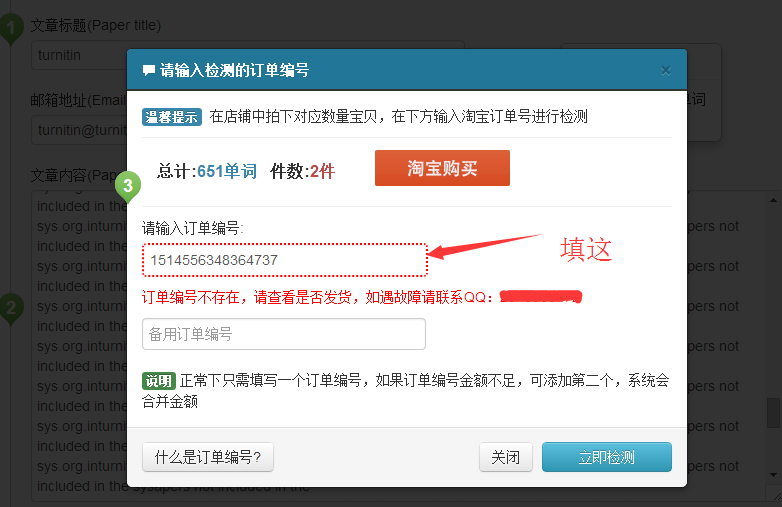Close the order number dialog with X

pyautogui.click(x=665, y=70)
